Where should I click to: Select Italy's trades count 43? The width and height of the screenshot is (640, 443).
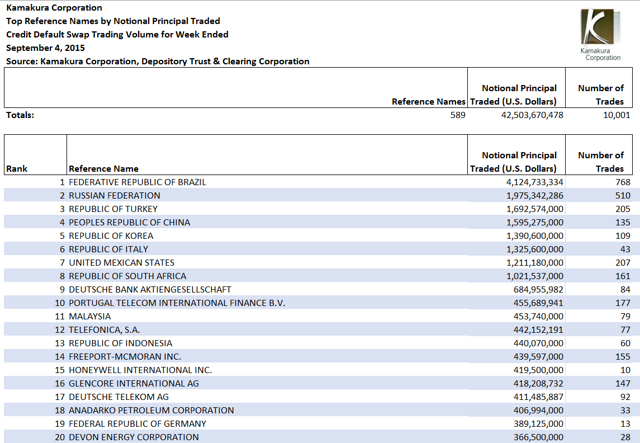pyautogui.click(x=625, y=249)
